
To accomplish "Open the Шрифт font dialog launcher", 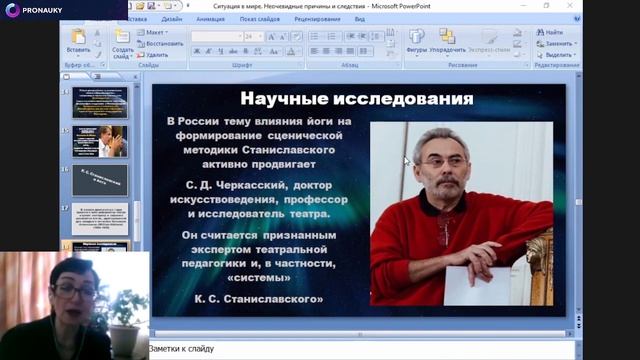I will (300, 65).
